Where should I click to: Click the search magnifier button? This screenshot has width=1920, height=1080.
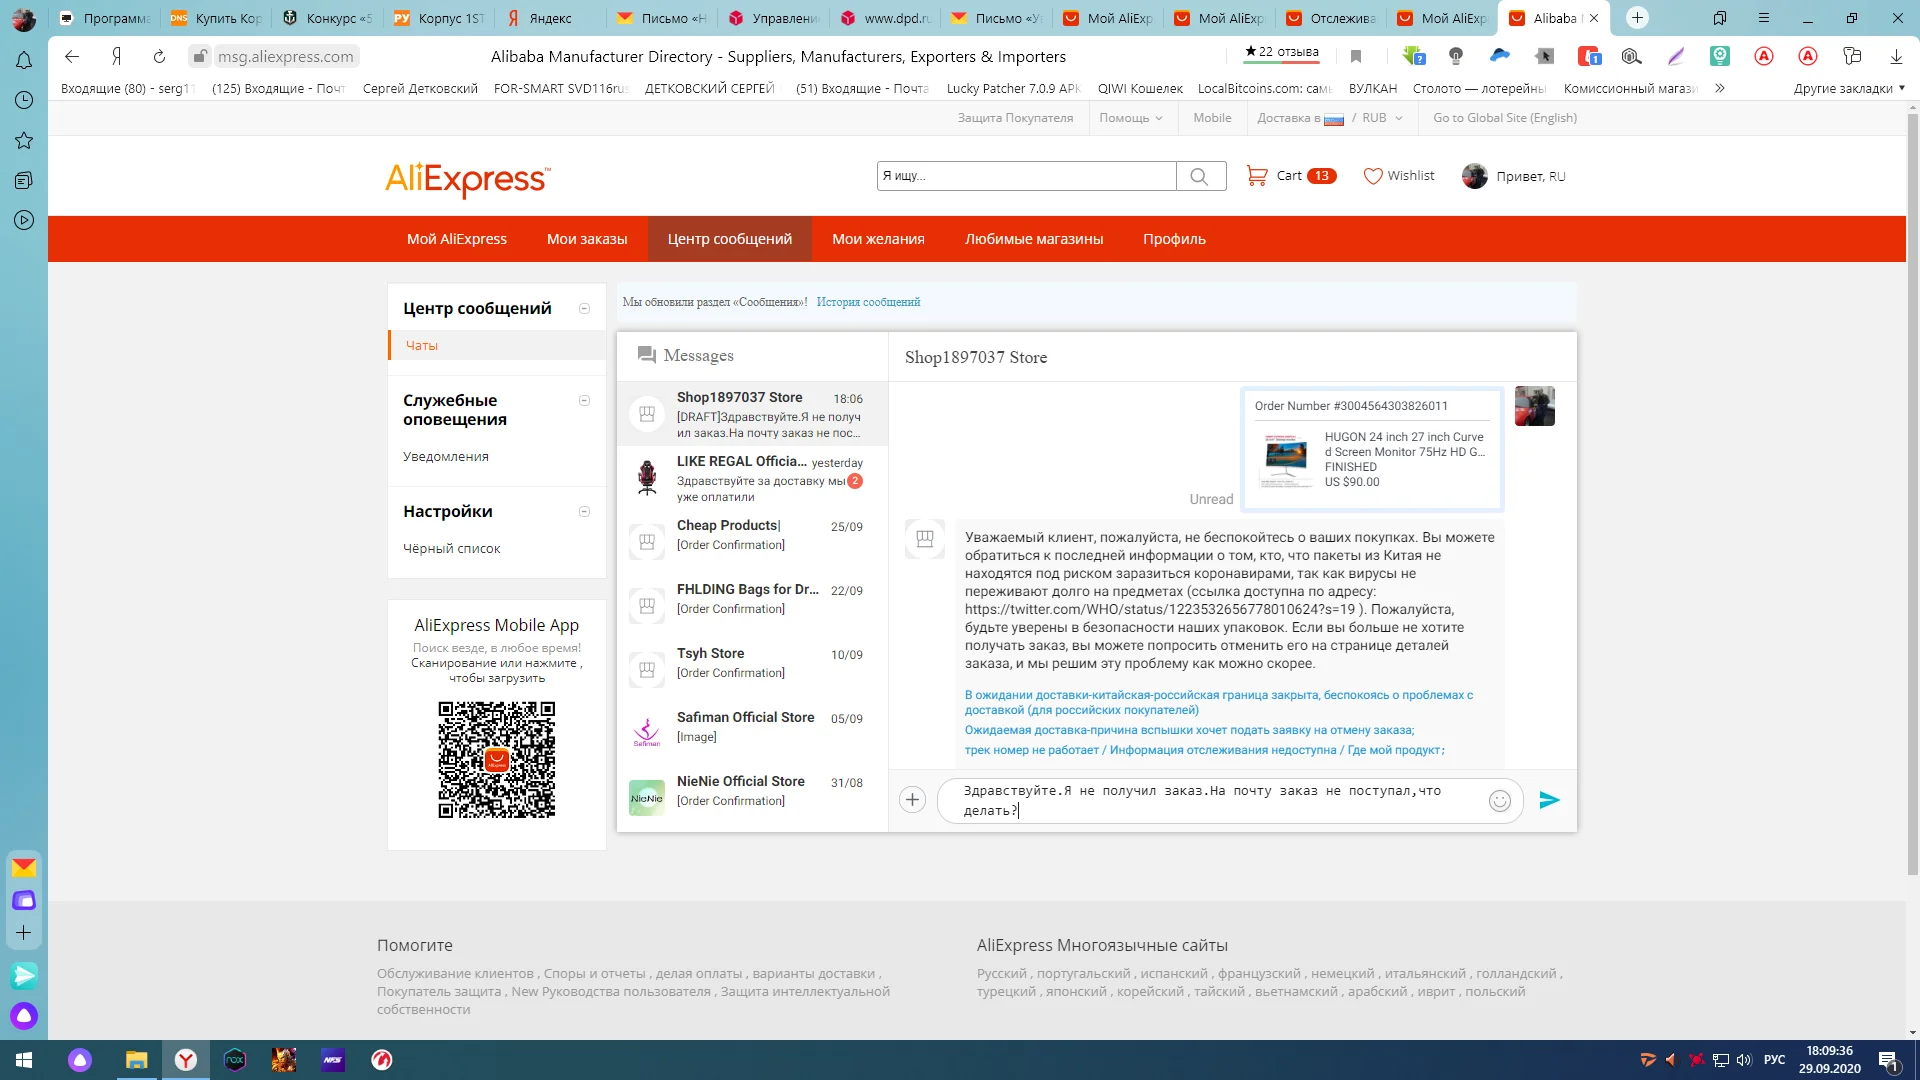coord(1200,177)
